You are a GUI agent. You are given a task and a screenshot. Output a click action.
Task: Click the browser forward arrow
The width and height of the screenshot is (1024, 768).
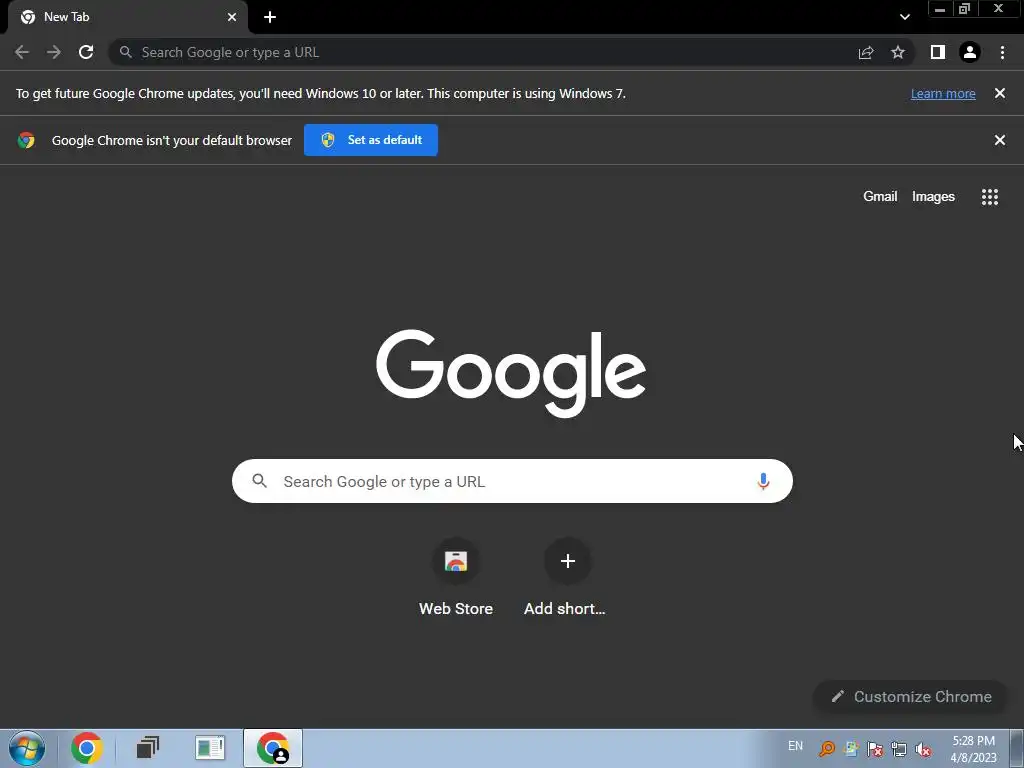click(x=54, y=52)
